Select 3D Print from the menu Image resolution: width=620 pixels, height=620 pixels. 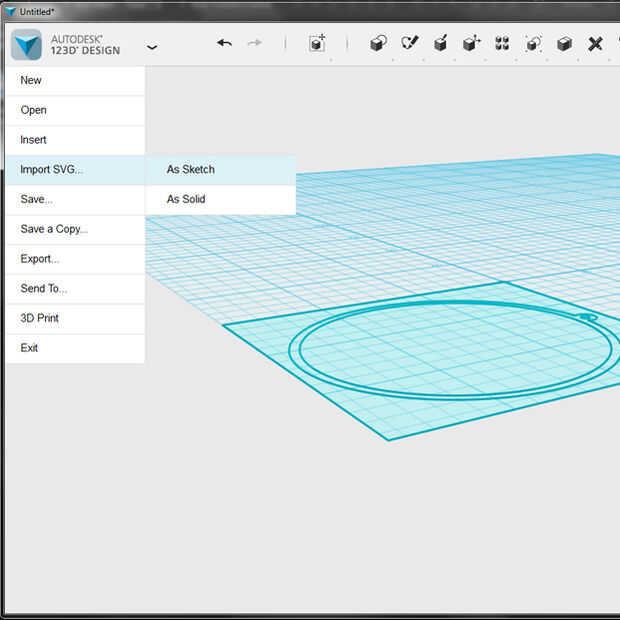[40, 318]
